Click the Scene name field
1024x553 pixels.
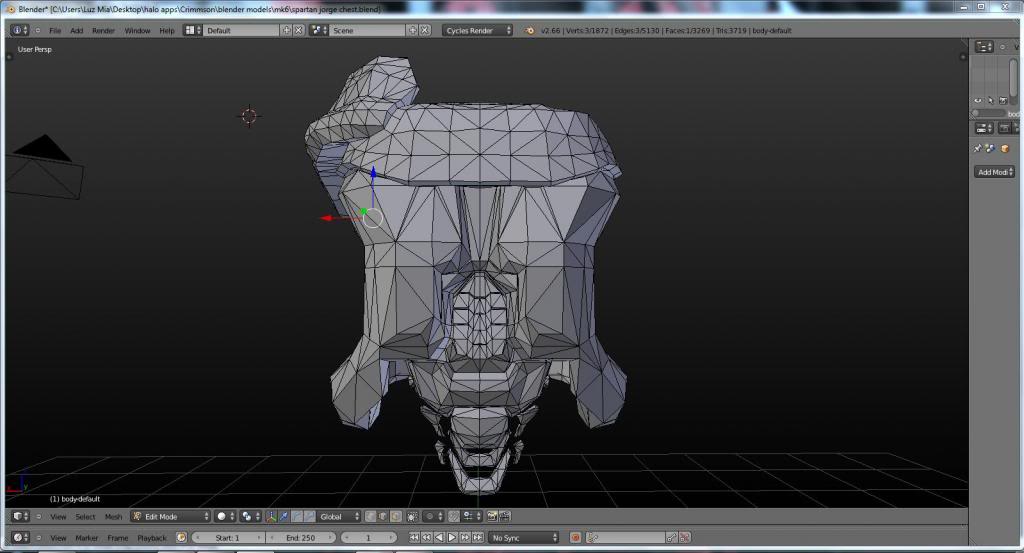(x=368, y=30)
